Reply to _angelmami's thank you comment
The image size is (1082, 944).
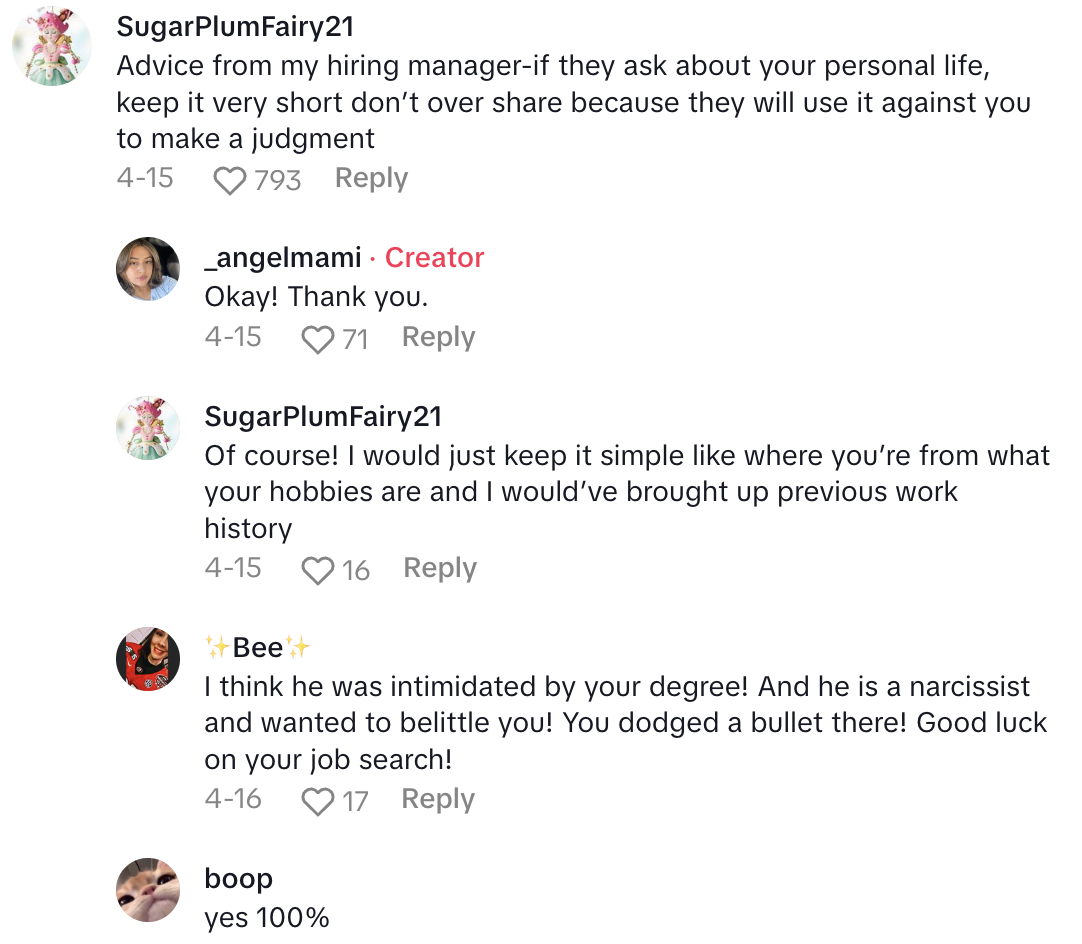[x=438, y=338]
